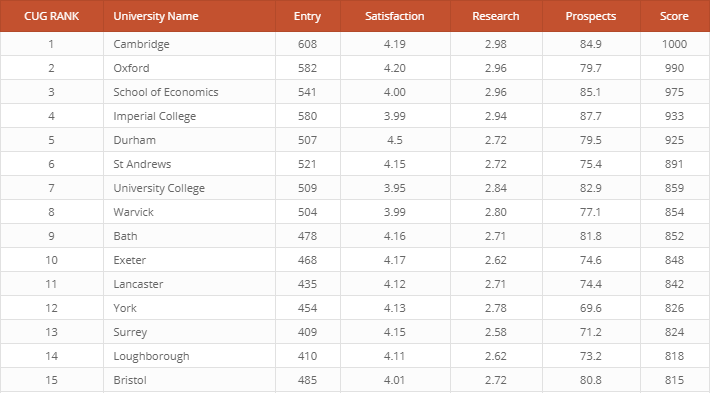Select Imperial College in the table
This screenshot has height=393, width=711.
(x=154, y=116)
